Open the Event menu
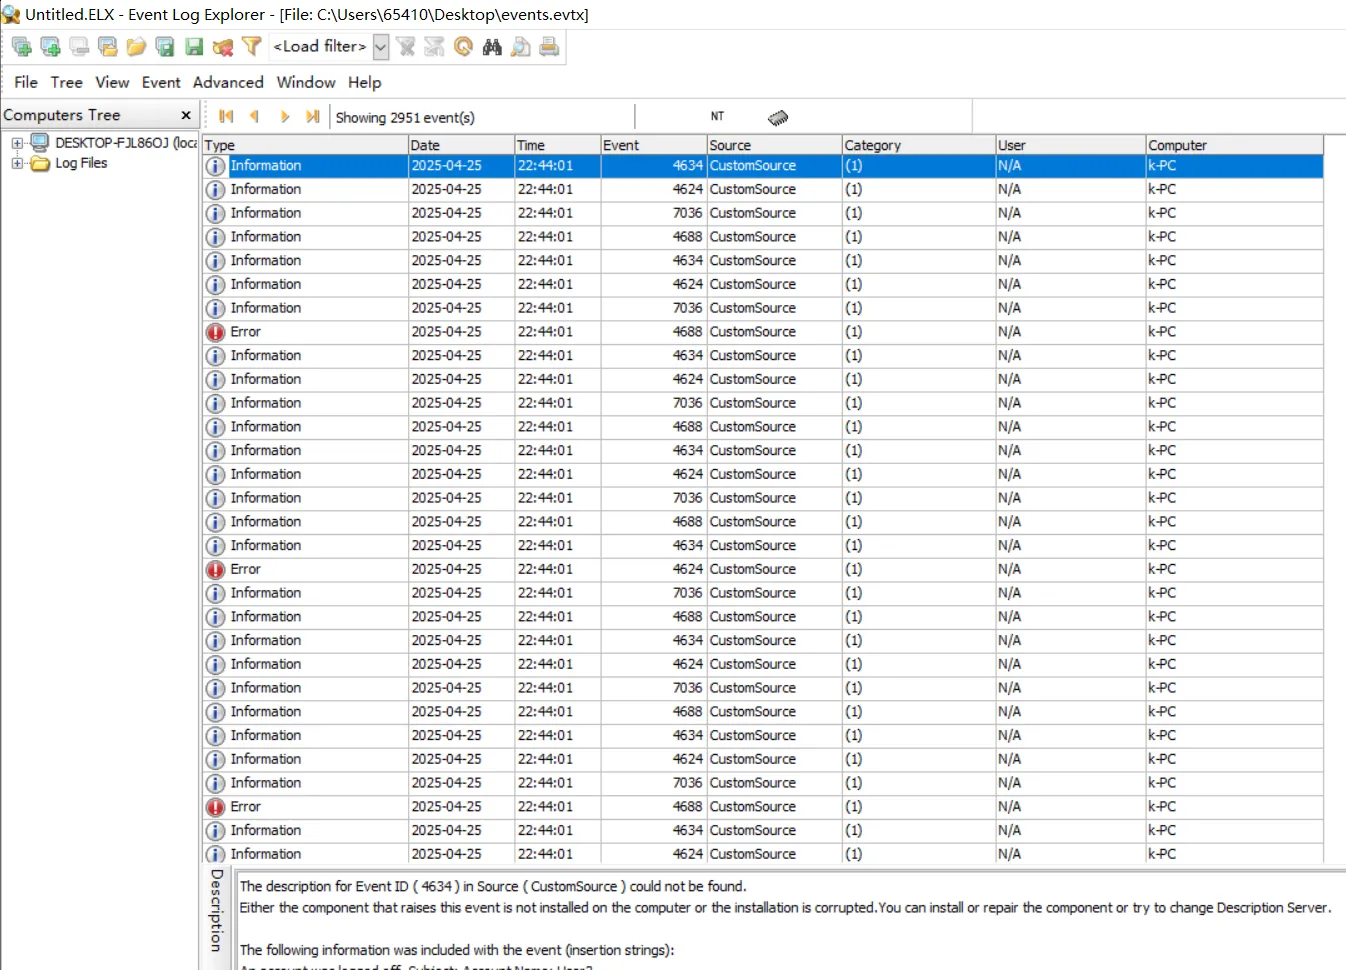1346x970 pixels. tap(161, 82)
